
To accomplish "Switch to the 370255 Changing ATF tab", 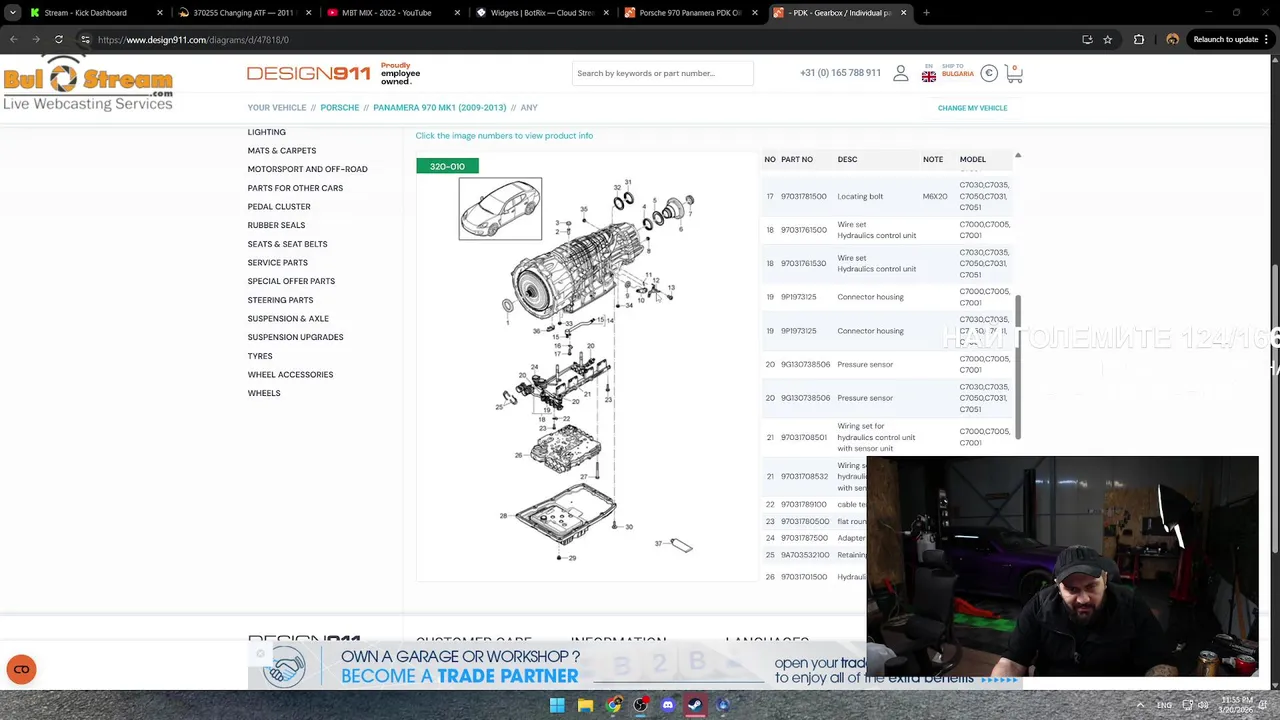I will click(244, 13).
